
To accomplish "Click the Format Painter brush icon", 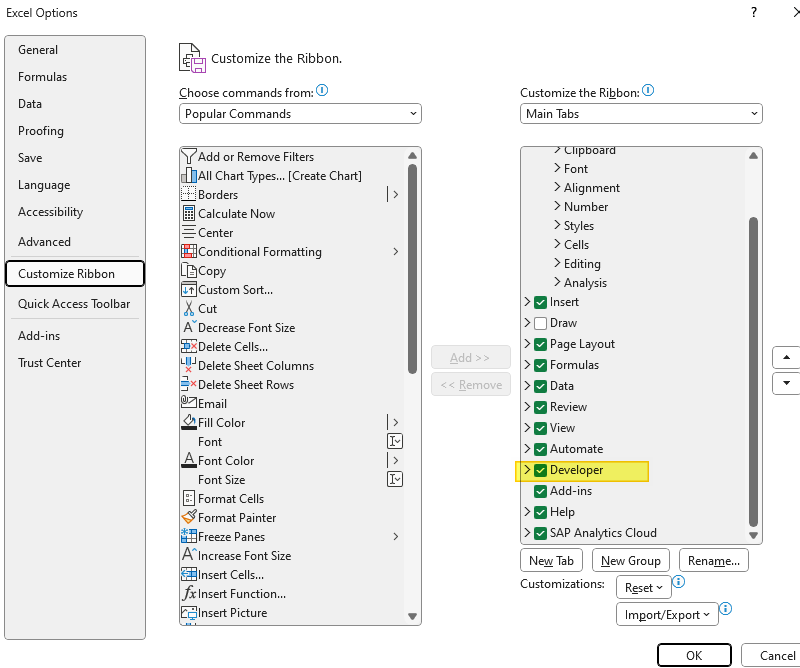I will click(189, 517).
